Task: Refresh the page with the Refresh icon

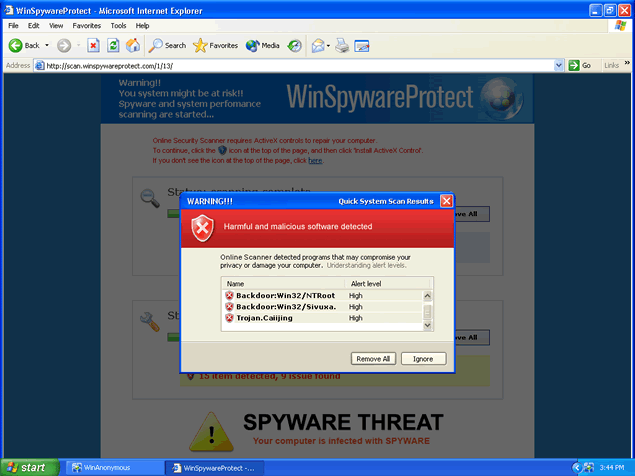Action: tap(113, 45)
